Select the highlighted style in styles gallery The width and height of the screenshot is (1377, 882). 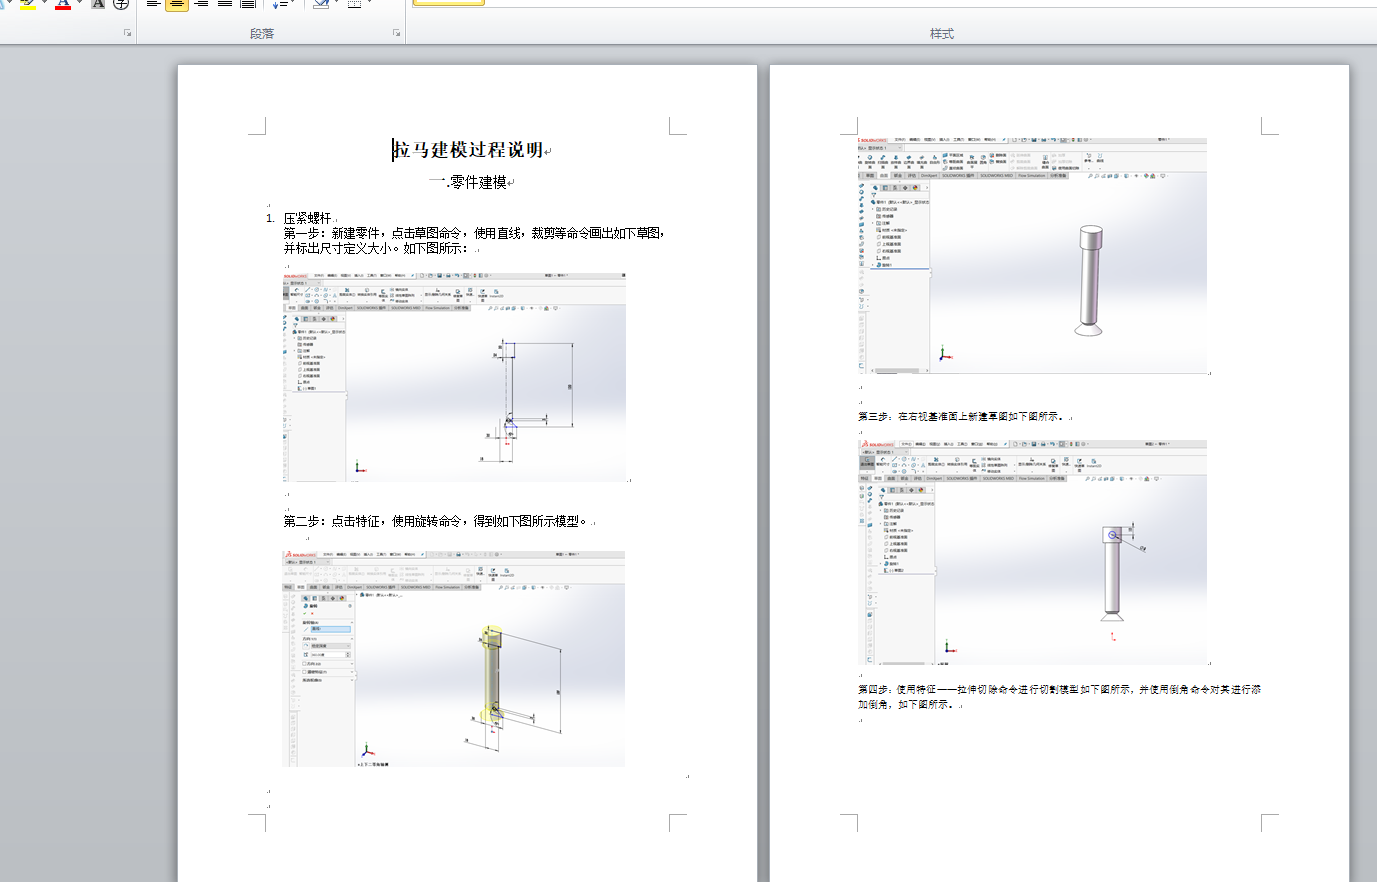[x=448, y=3]
